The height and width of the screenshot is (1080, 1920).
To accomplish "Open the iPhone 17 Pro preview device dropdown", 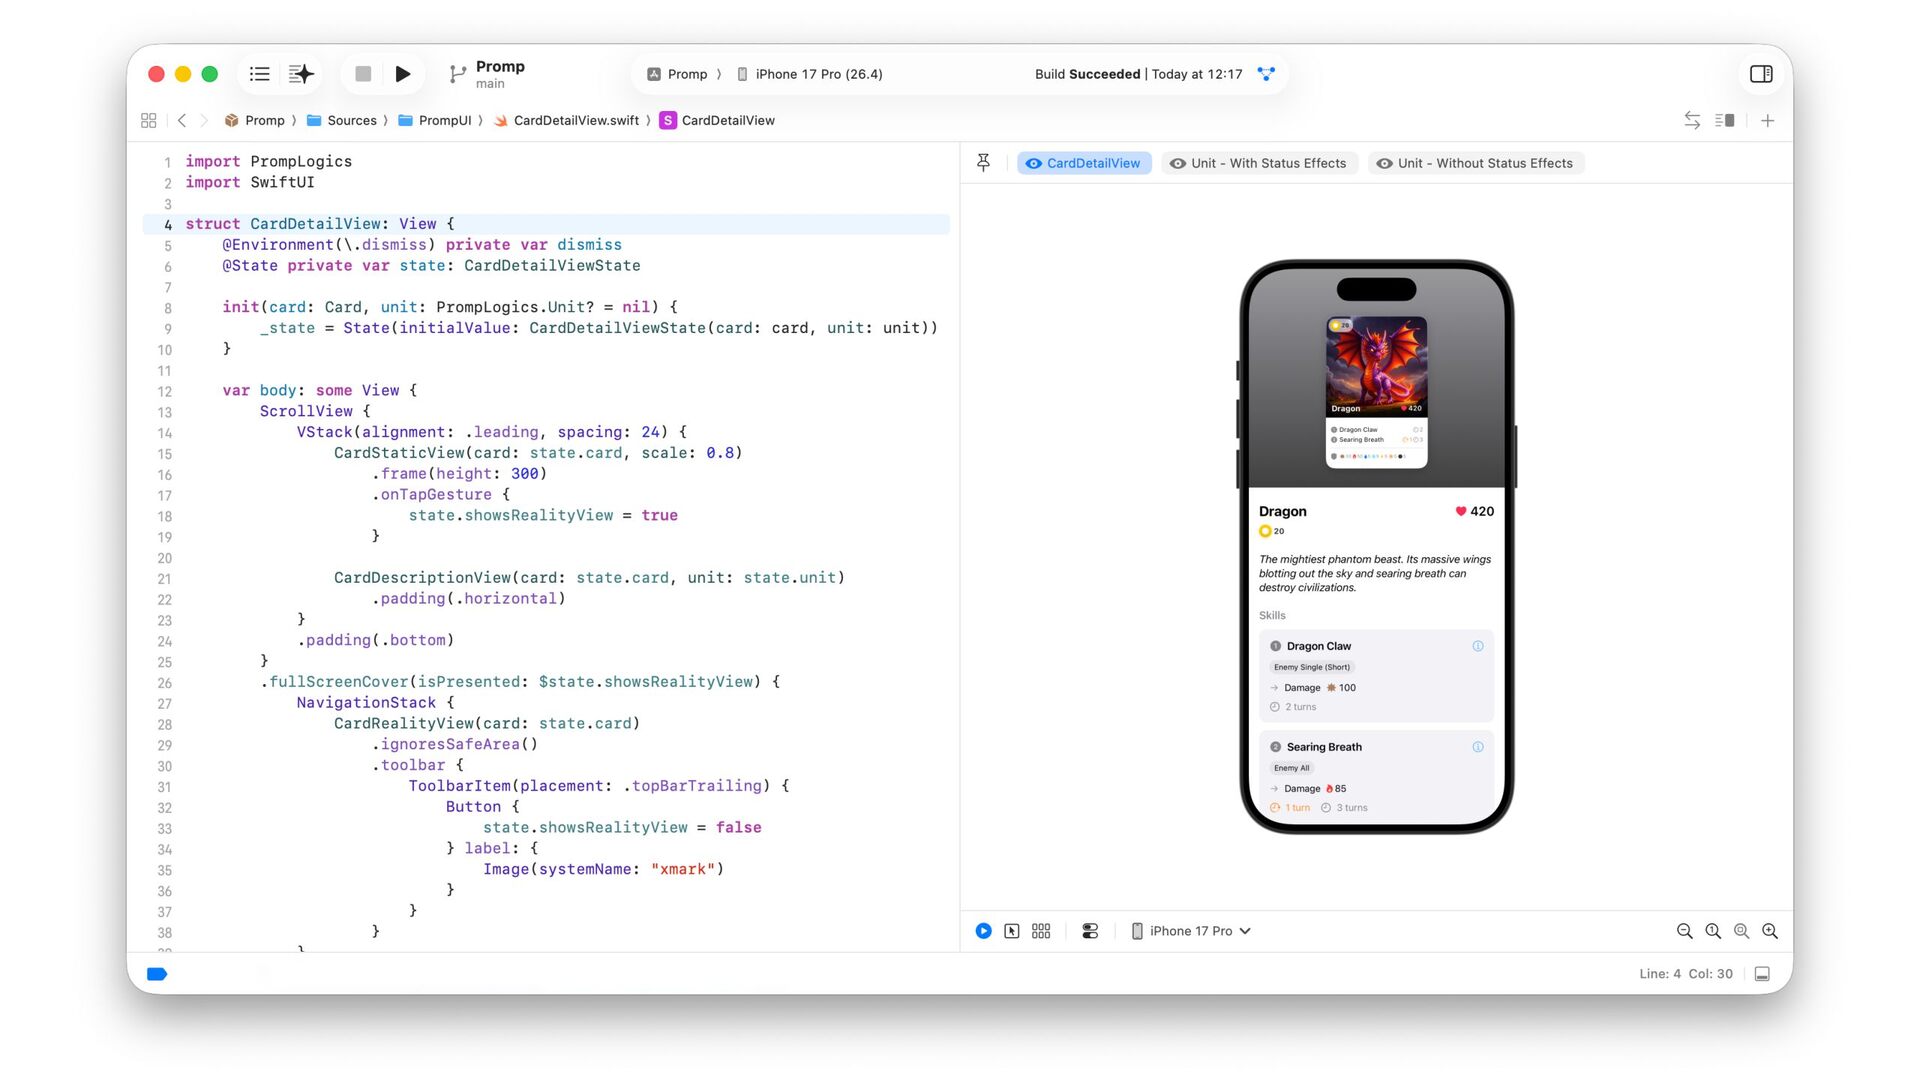I will [x=1191, y=931].
